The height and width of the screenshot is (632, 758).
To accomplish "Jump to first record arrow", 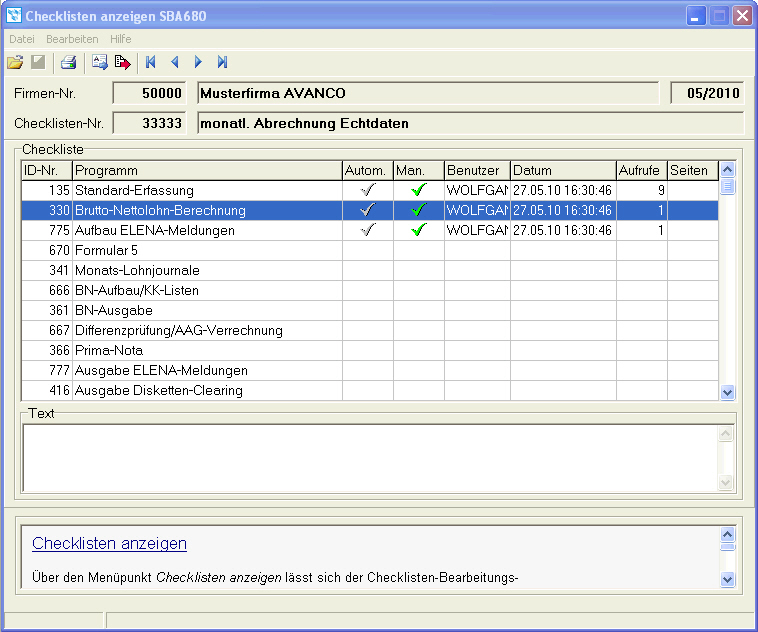I will click(151, 62).
